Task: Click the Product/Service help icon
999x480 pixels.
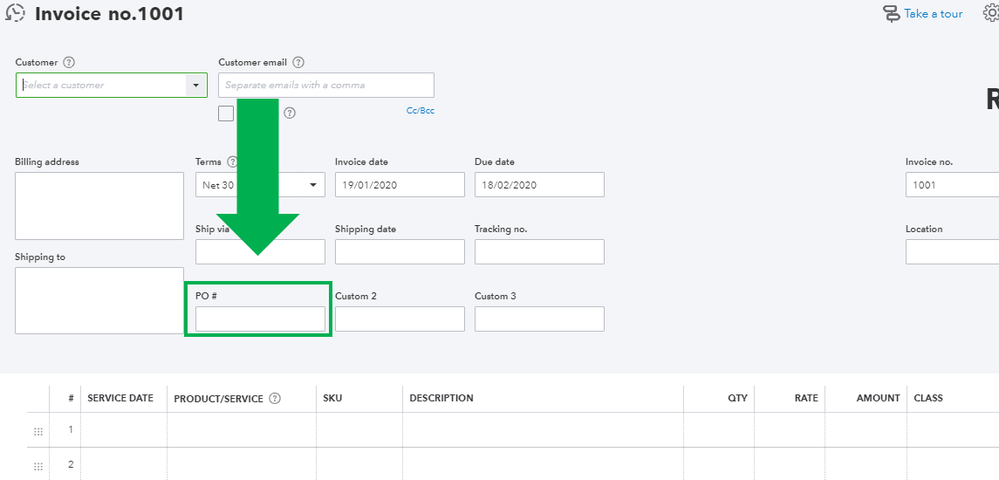Action: pos(275,398)
